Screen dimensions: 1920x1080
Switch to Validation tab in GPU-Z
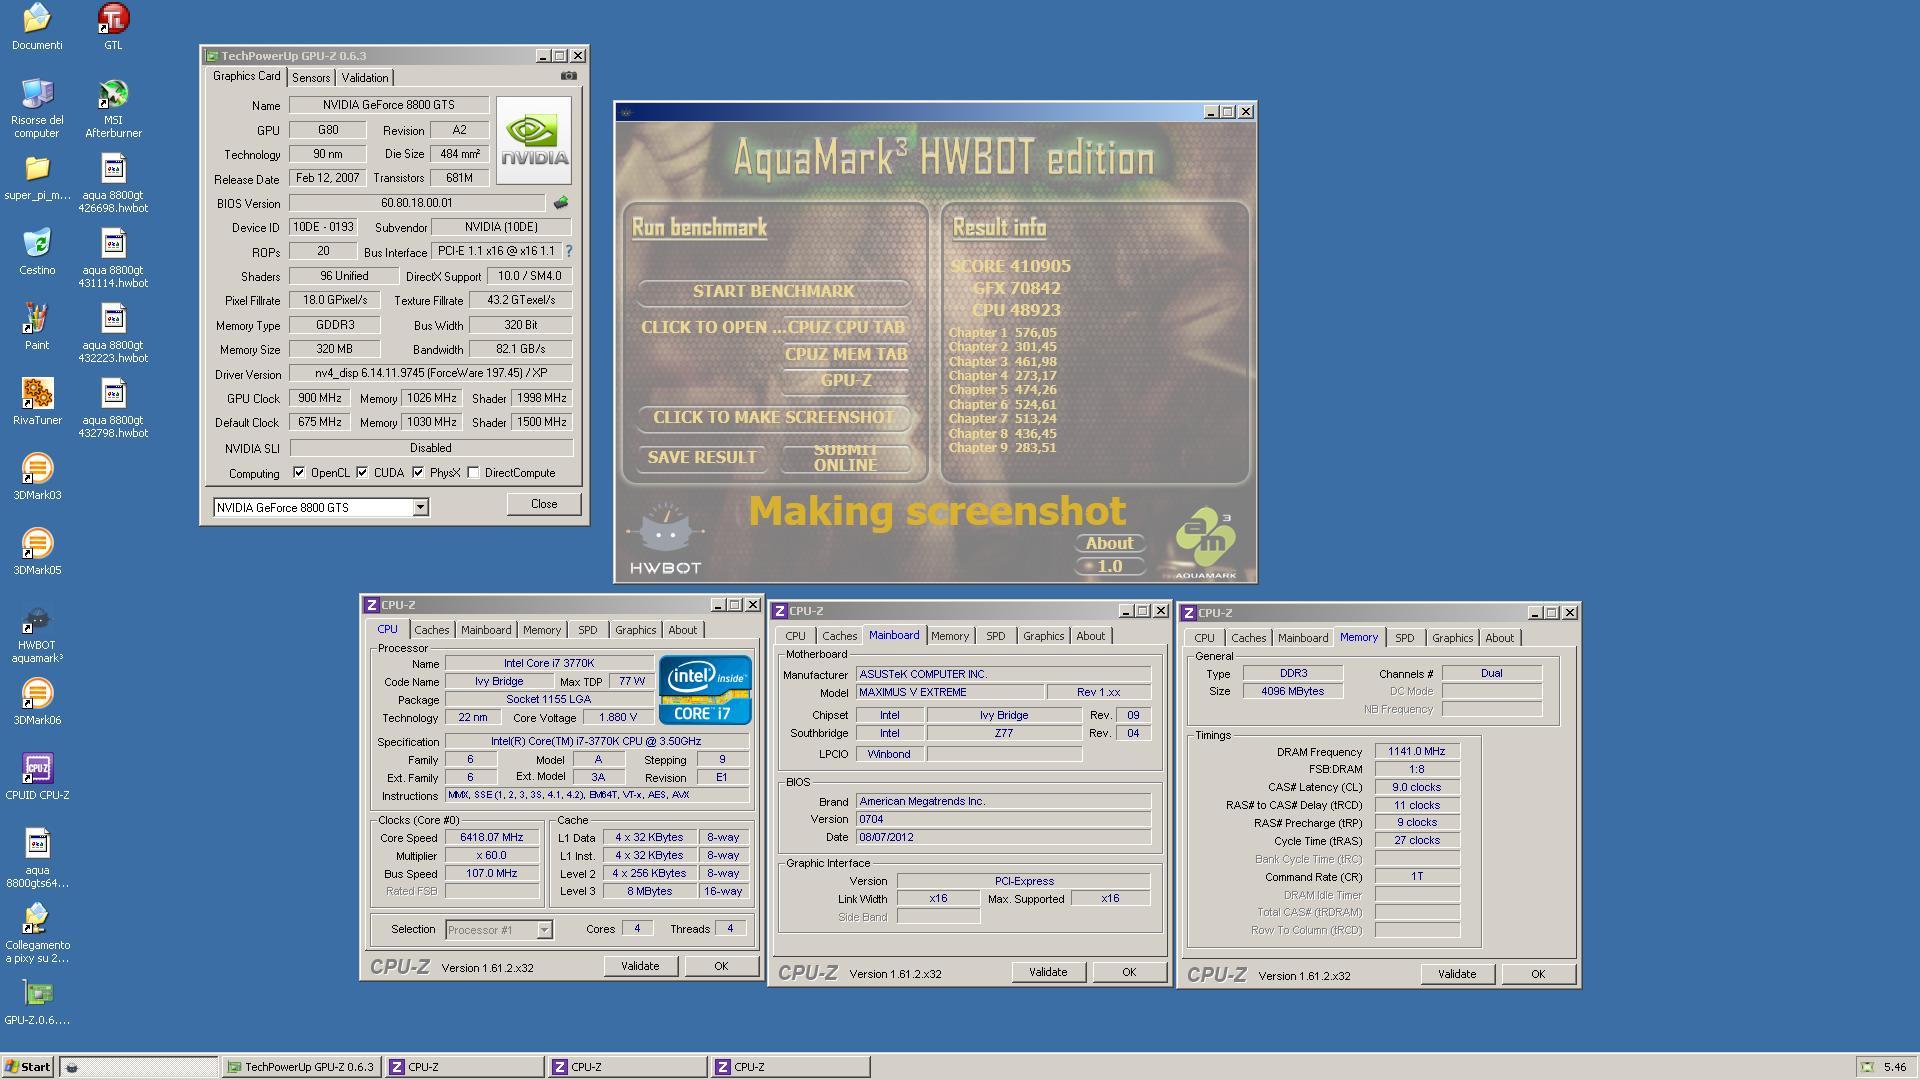(365, 78)
